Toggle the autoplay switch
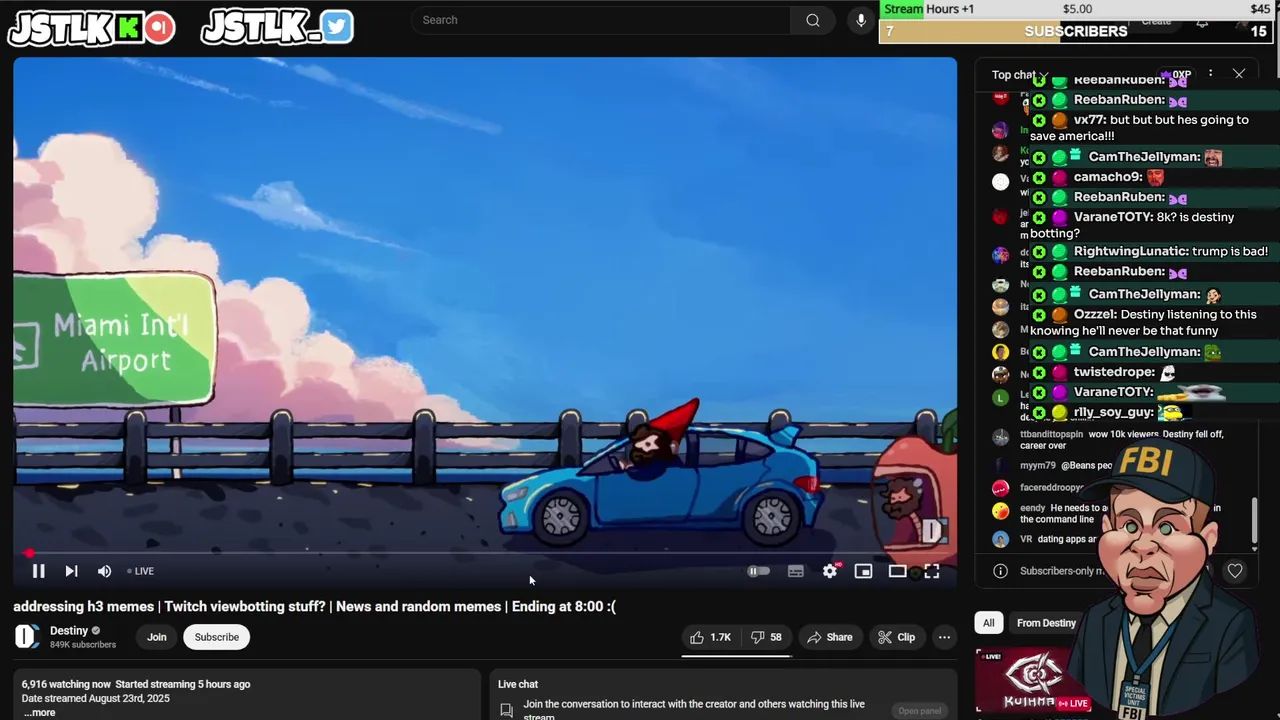Screen dimensions: 1280x720 759,571
